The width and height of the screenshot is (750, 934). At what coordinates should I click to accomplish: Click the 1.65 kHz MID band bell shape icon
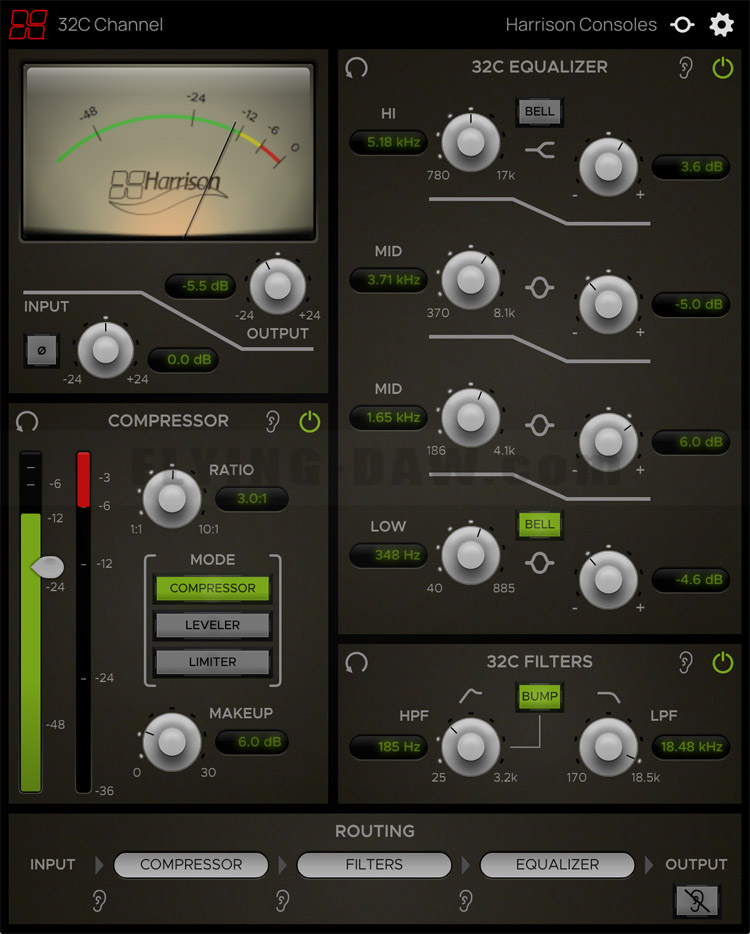540,425
